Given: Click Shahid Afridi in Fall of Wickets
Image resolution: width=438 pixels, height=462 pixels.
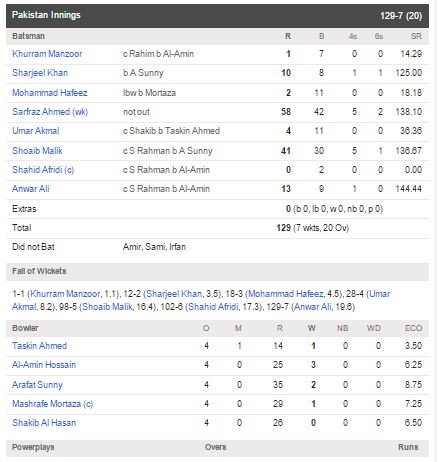Looking at the screenshot, I should click(213, 306).
